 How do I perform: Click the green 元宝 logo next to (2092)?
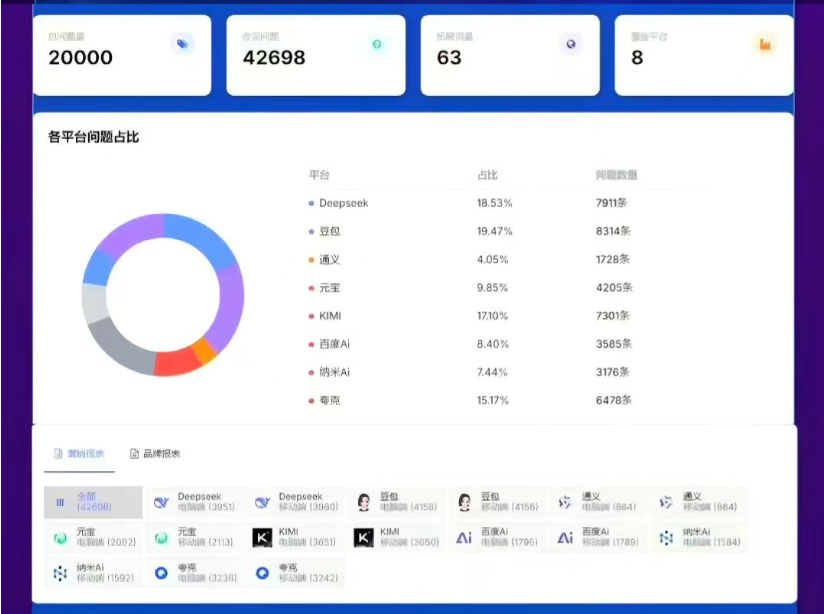(x=60, y=538)
